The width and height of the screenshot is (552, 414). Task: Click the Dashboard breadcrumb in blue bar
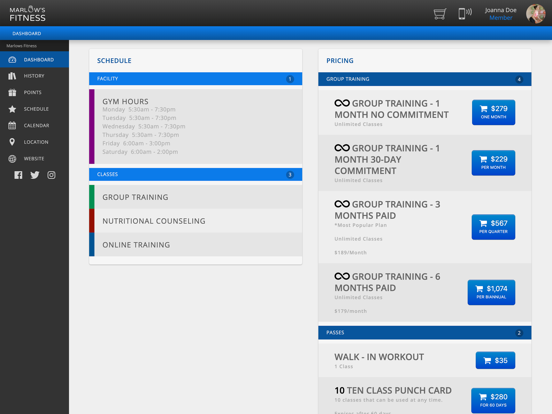[x=27, y=33]
